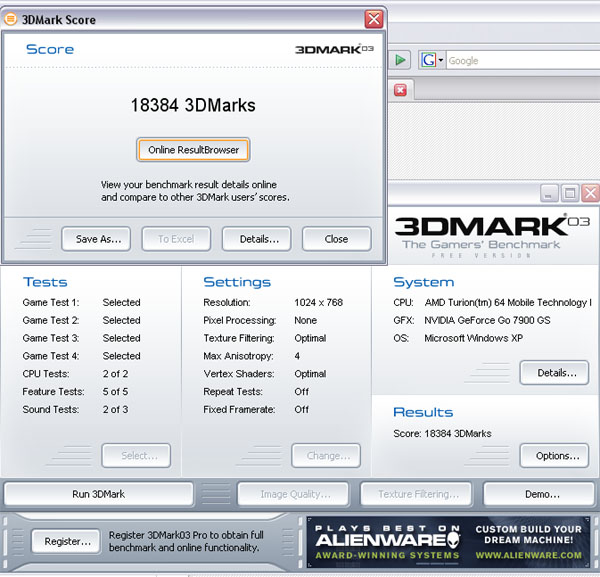Maximize the 3DMark03 main window
Image resolution: width=600 pixels, height=577 pixels.
click(569, 193)
